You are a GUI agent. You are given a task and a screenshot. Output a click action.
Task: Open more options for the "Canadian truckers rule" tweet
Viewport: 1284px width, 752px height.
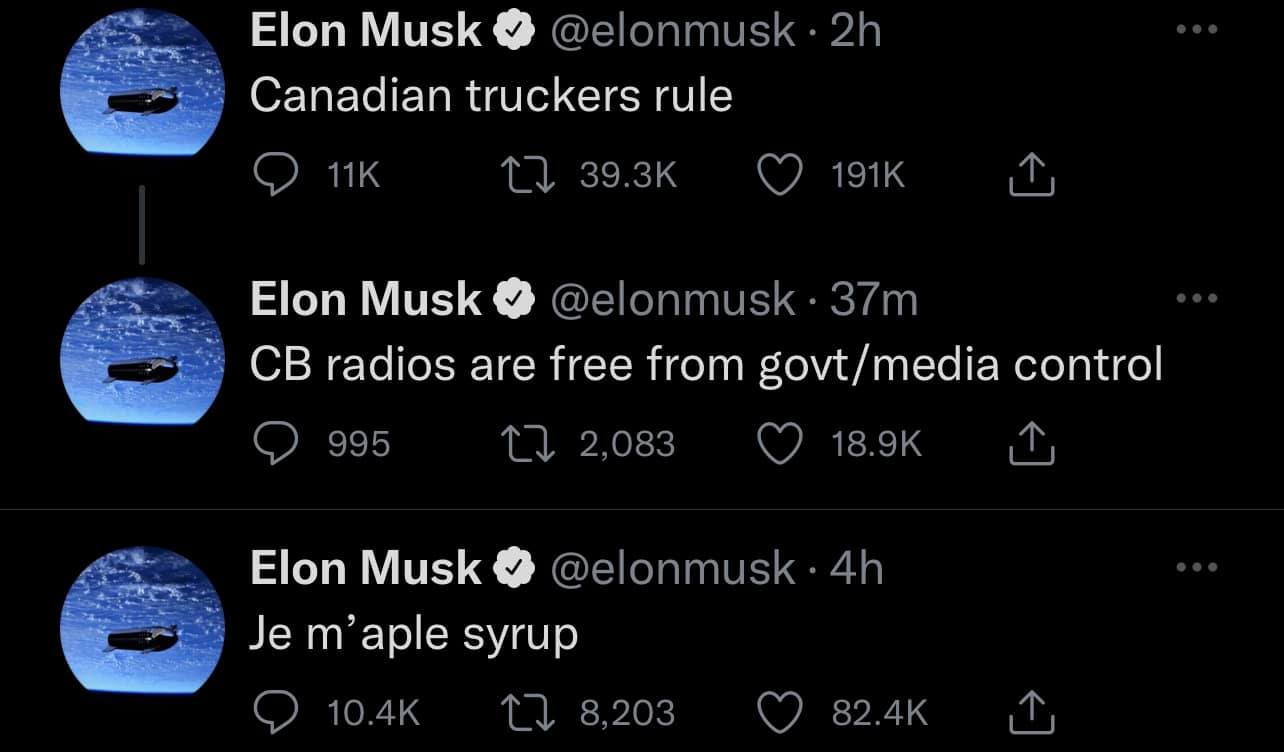(1196, 29)
